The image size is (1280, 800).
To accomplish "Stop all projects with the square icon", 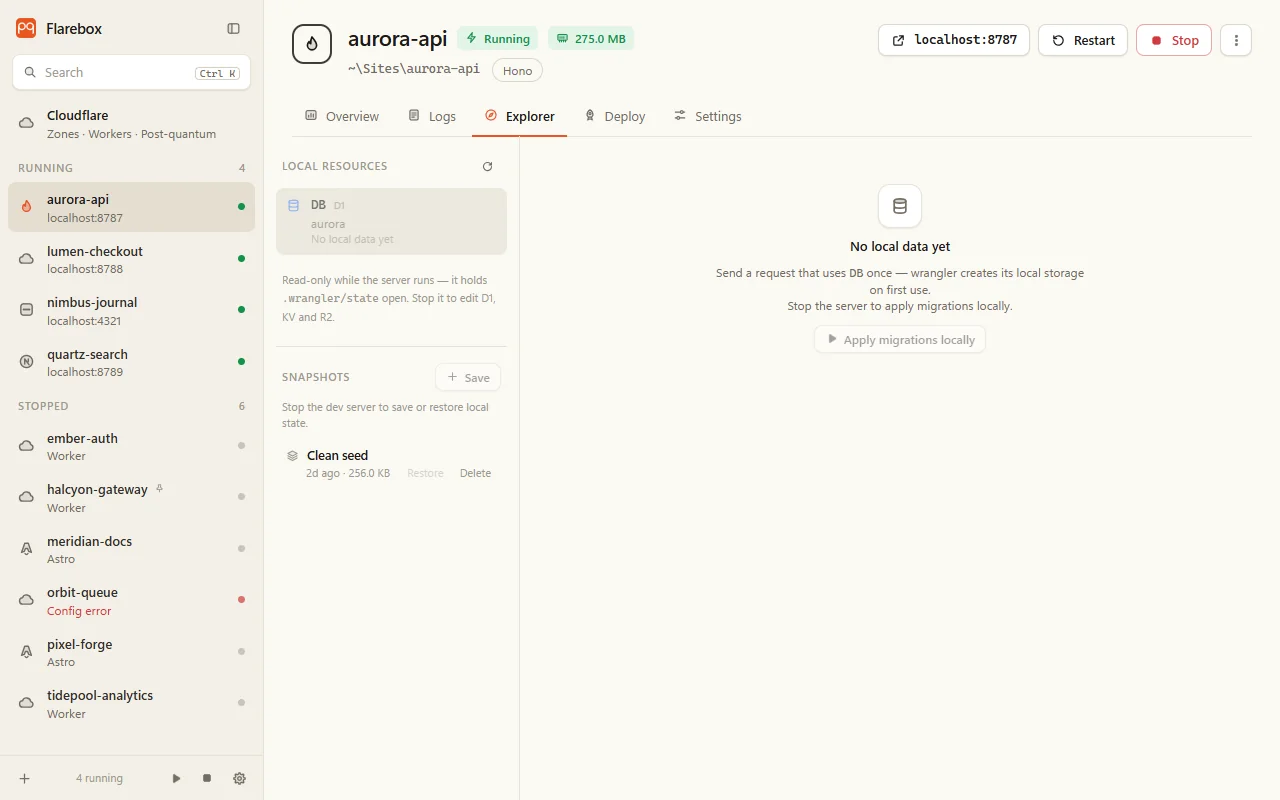I will tap(207, 778).
